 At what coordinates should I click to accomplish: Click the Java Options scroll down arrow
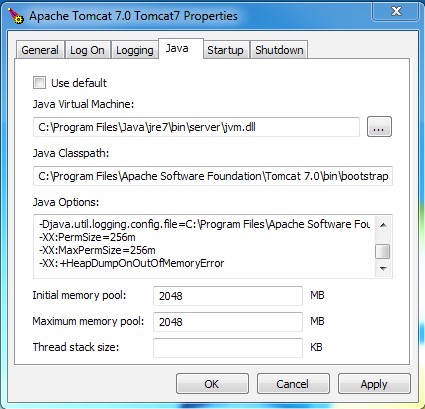tap(383, 269)
